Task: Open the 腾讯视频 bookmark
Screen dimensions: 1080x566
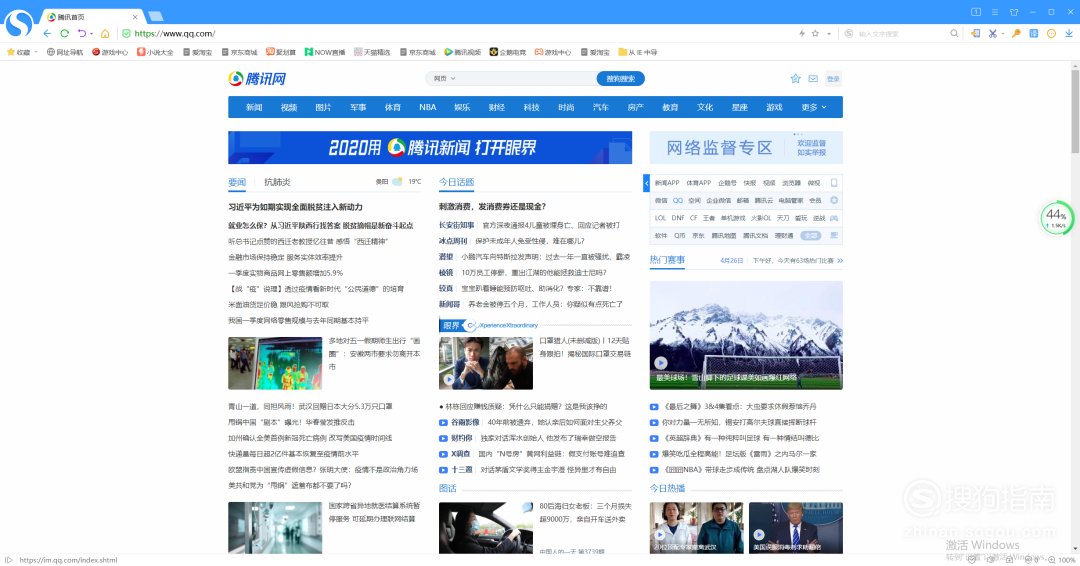Action: click(x=463, y=52)
